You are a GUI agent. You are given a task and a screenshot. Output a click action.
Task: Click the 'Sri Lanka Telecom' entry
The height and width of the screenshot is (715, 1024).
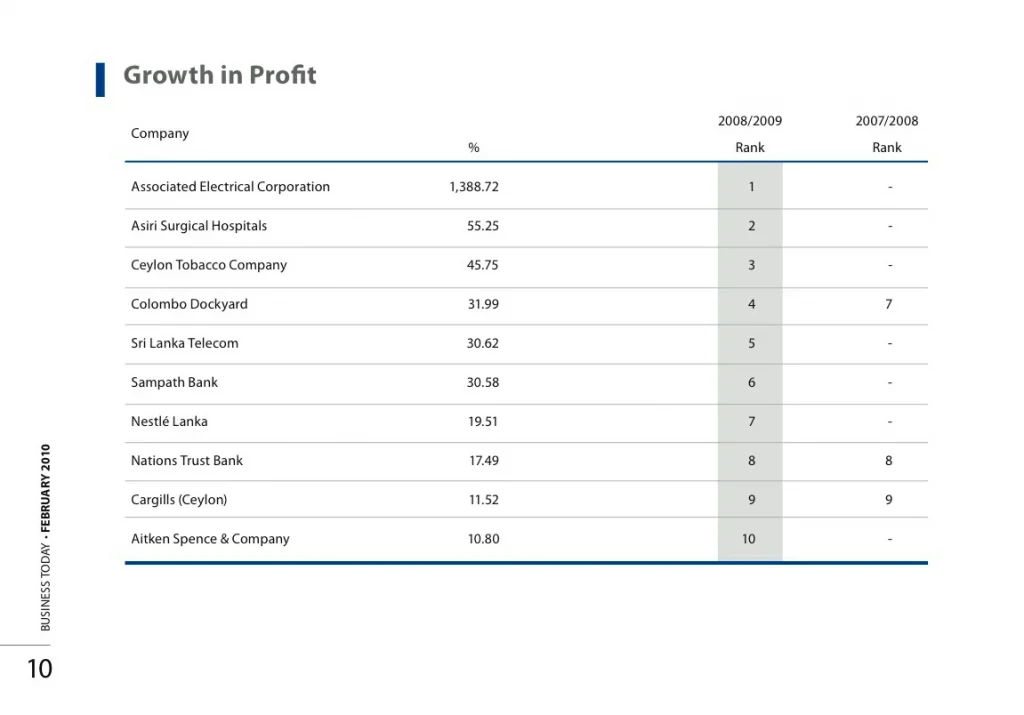pyautogui.click(x=185, y=343)
